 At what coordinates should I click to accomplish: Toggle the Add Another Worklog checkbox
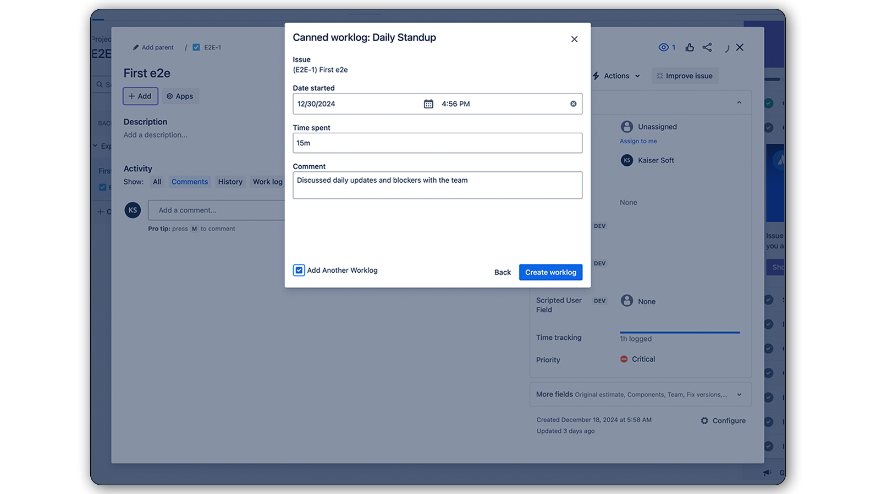click(299, 270)
